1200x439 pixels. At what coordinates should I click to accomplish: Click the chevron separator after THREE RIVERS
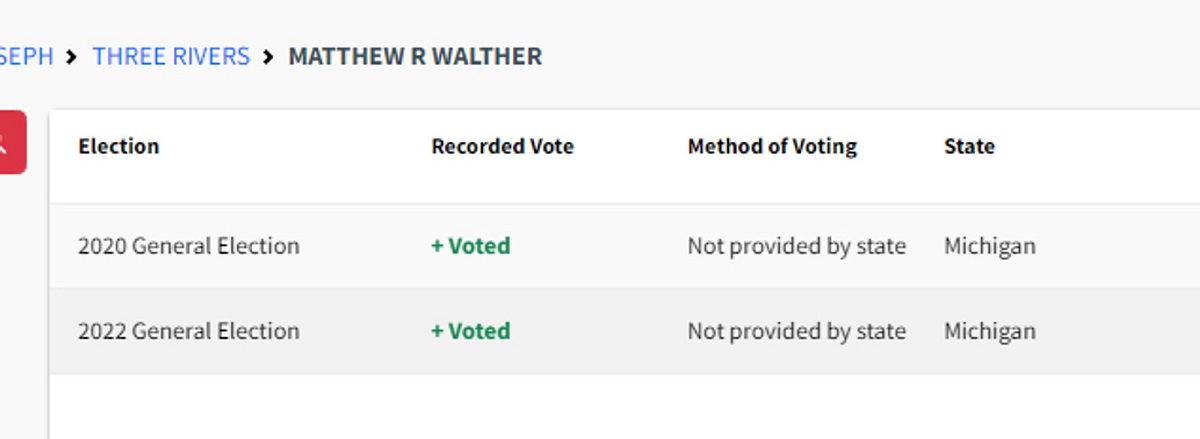pyautogui.click(x=268, y=57)
